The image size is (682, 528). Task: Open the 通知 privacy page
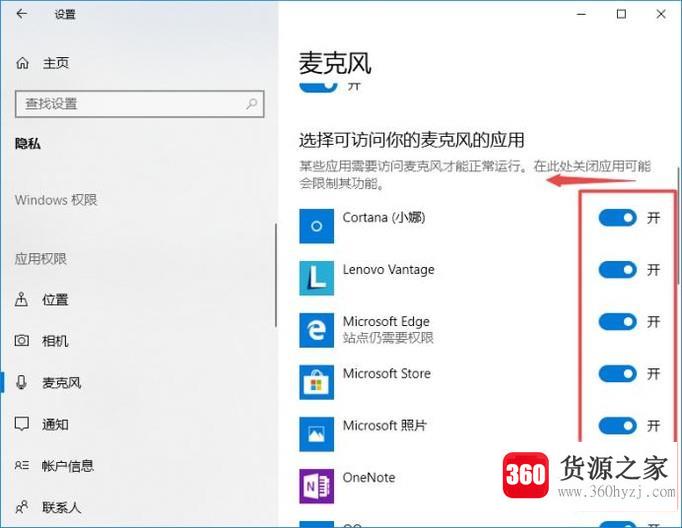click(x=55, y=424)
